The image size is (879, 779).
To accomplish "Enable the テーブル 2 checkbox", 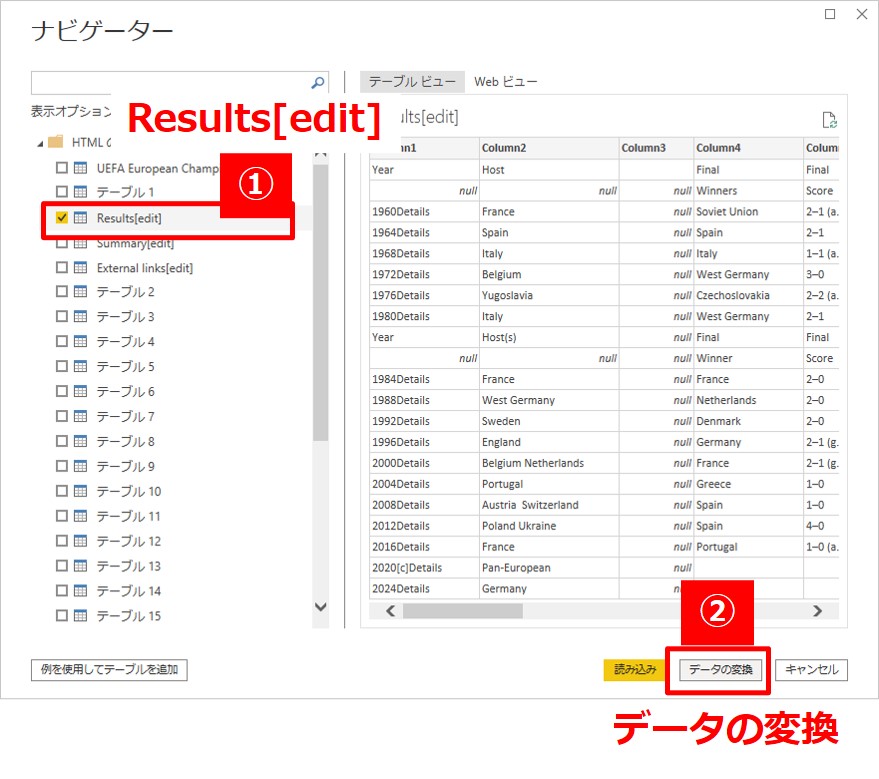I will point(62,292).
